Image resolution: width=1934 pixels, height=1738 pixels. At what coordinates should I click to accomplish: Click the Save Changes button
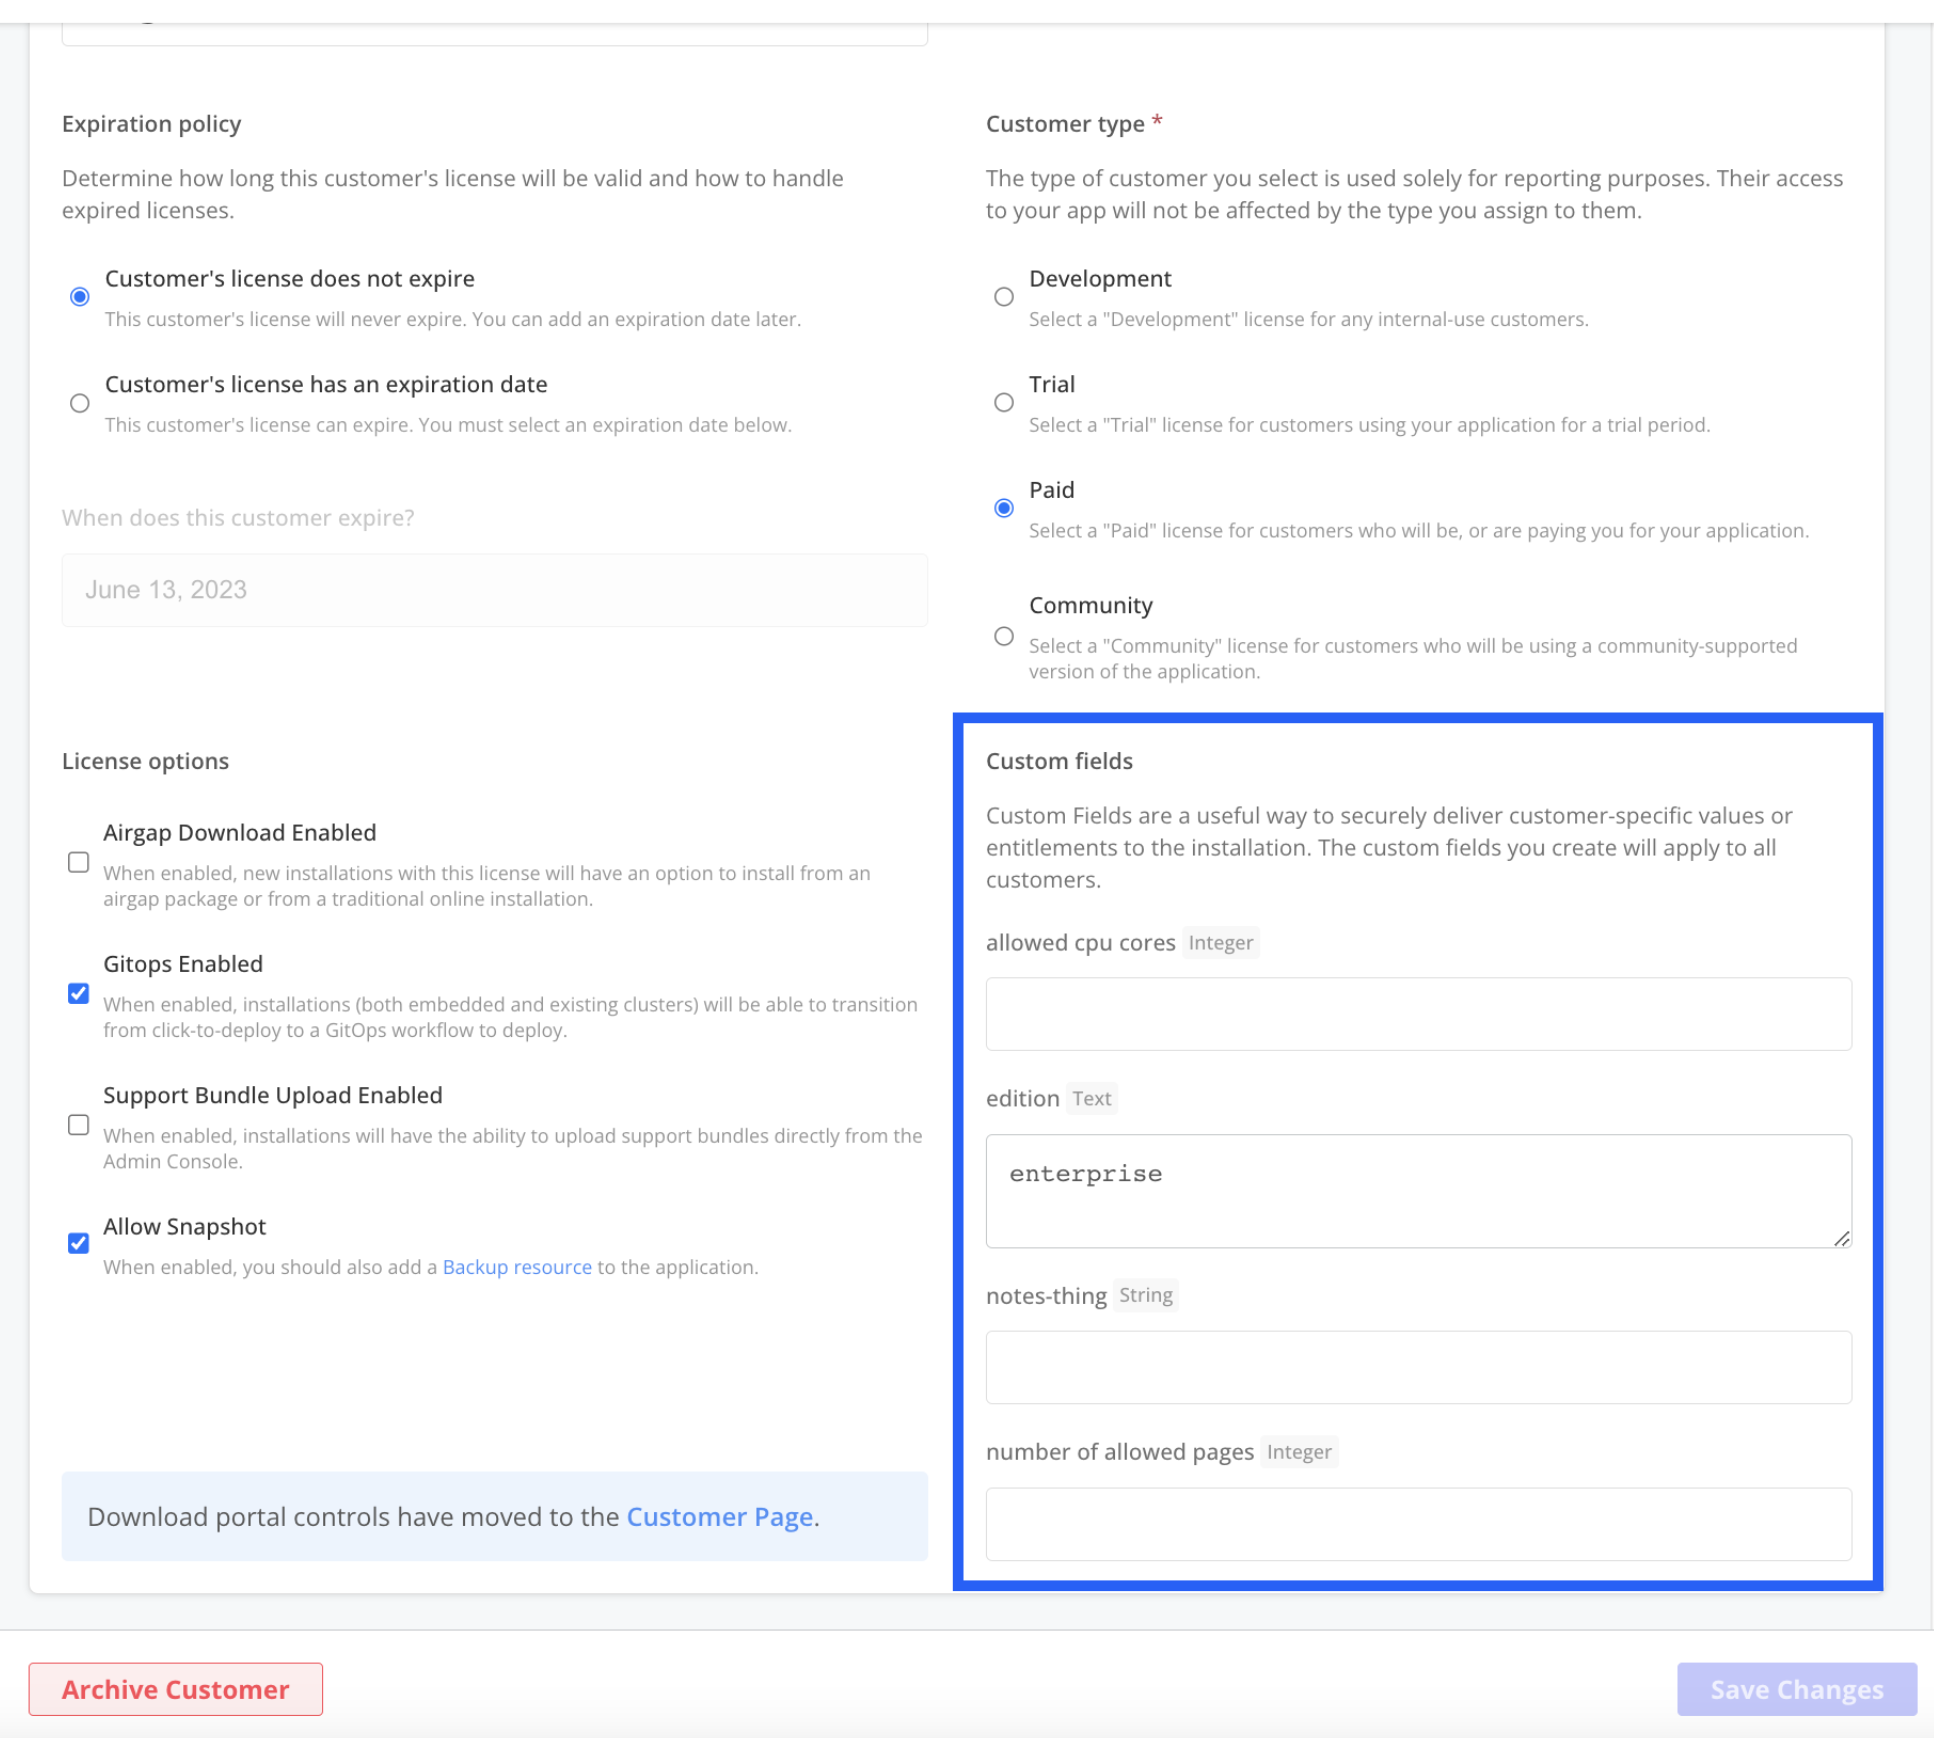click(x=1796, y=1689)
